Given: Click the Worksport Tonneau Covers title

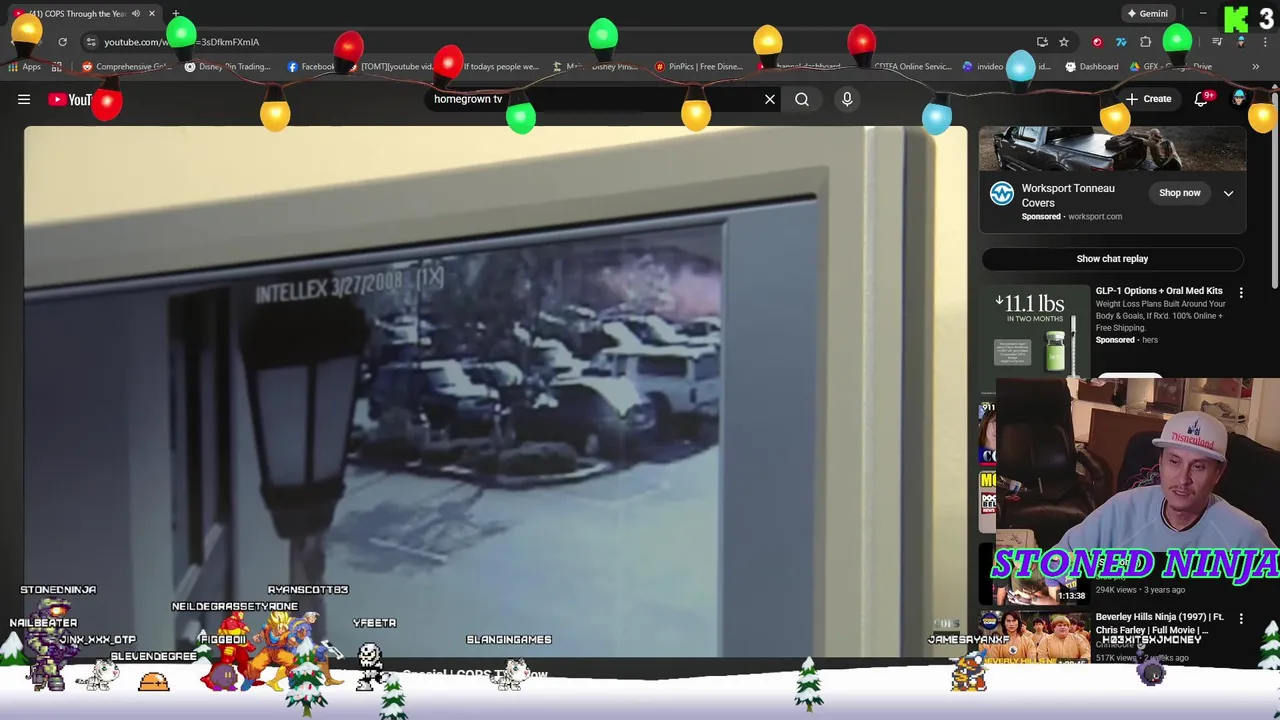Looking at the screenshot, I should (x=1068, y=195).
